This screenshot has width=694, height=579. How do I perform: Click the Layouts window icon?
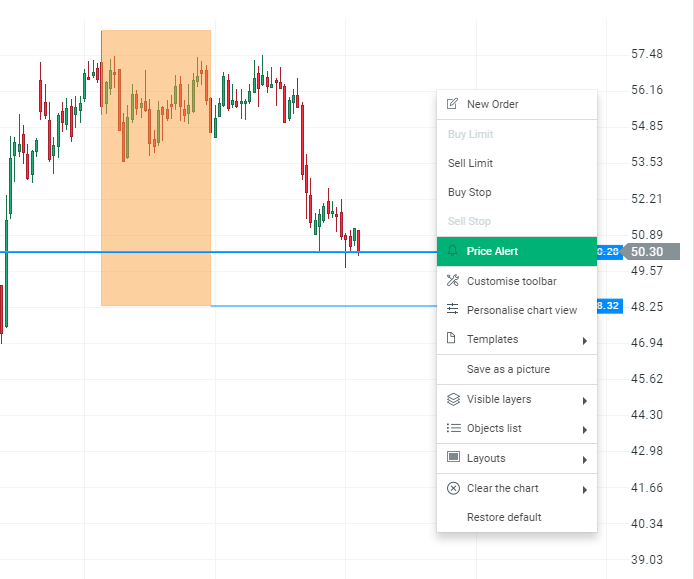coord(453,458)
